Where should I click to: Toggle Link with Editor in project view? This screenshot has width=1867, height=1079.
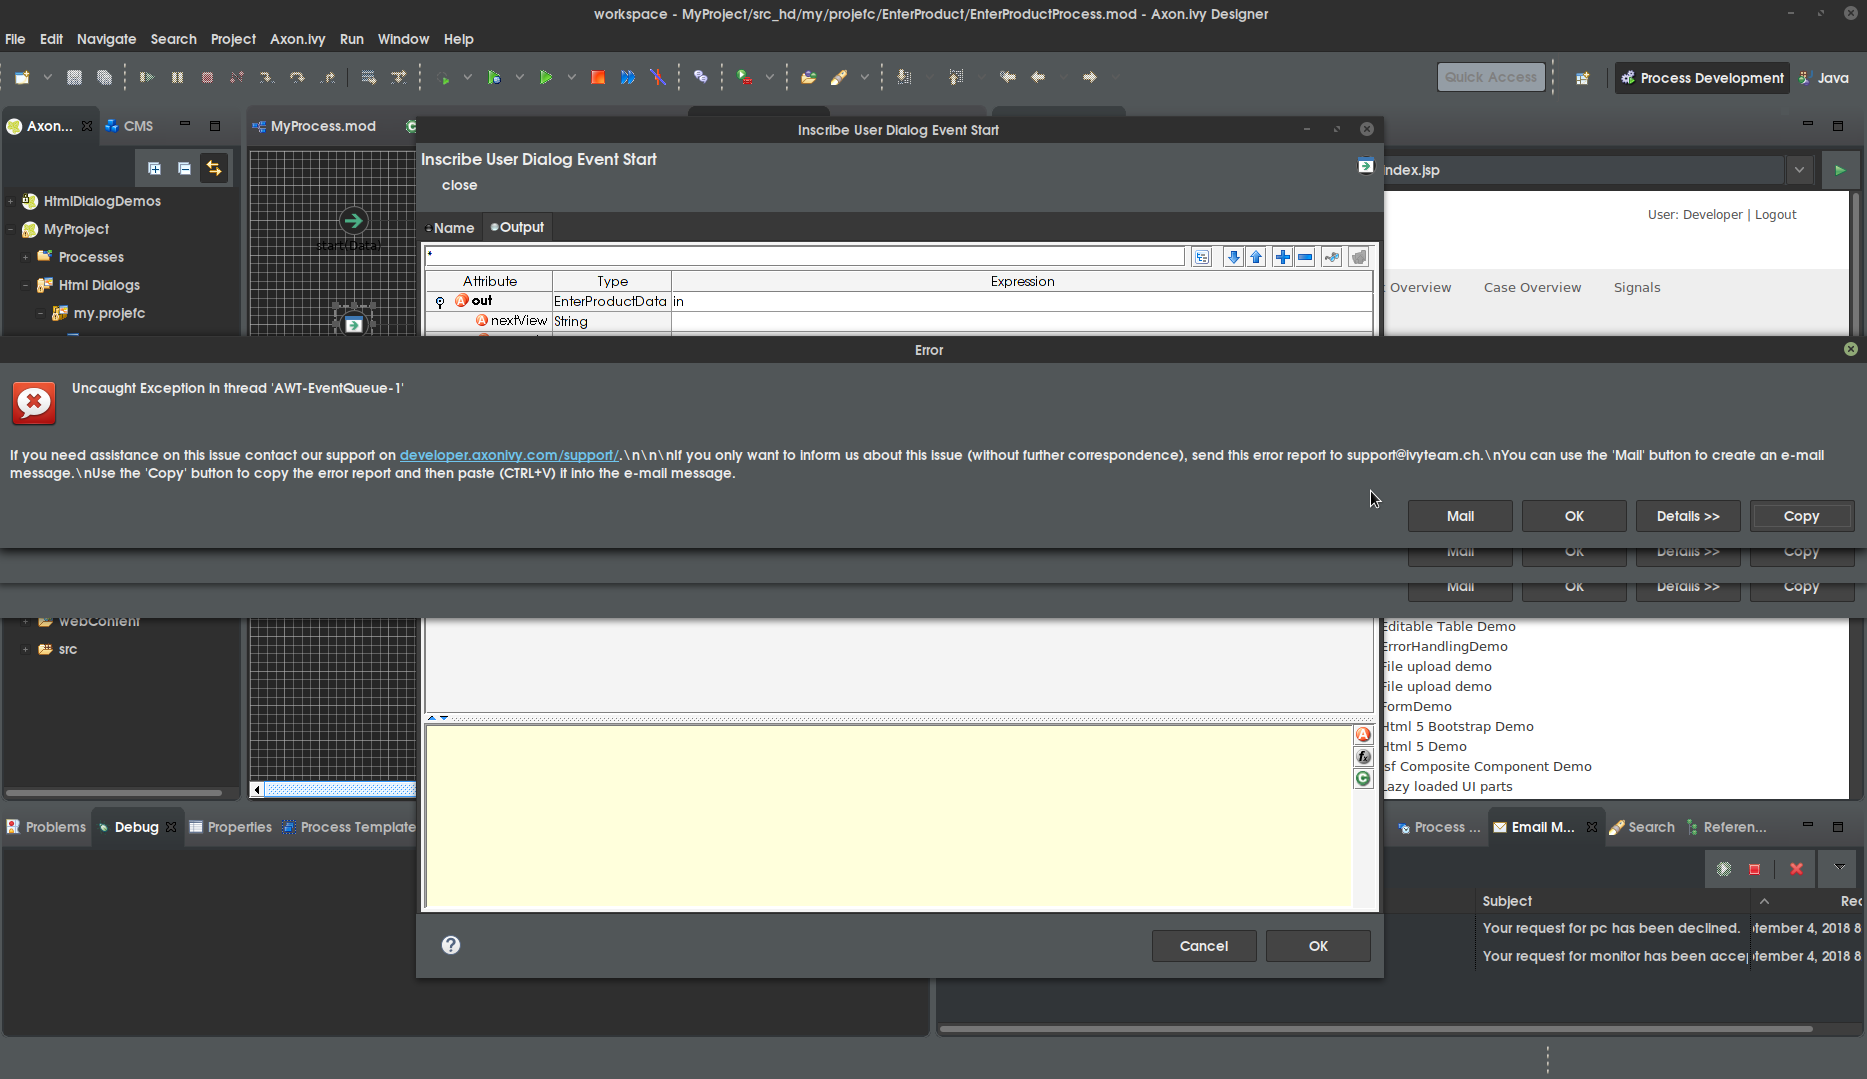tap(214, 168)
